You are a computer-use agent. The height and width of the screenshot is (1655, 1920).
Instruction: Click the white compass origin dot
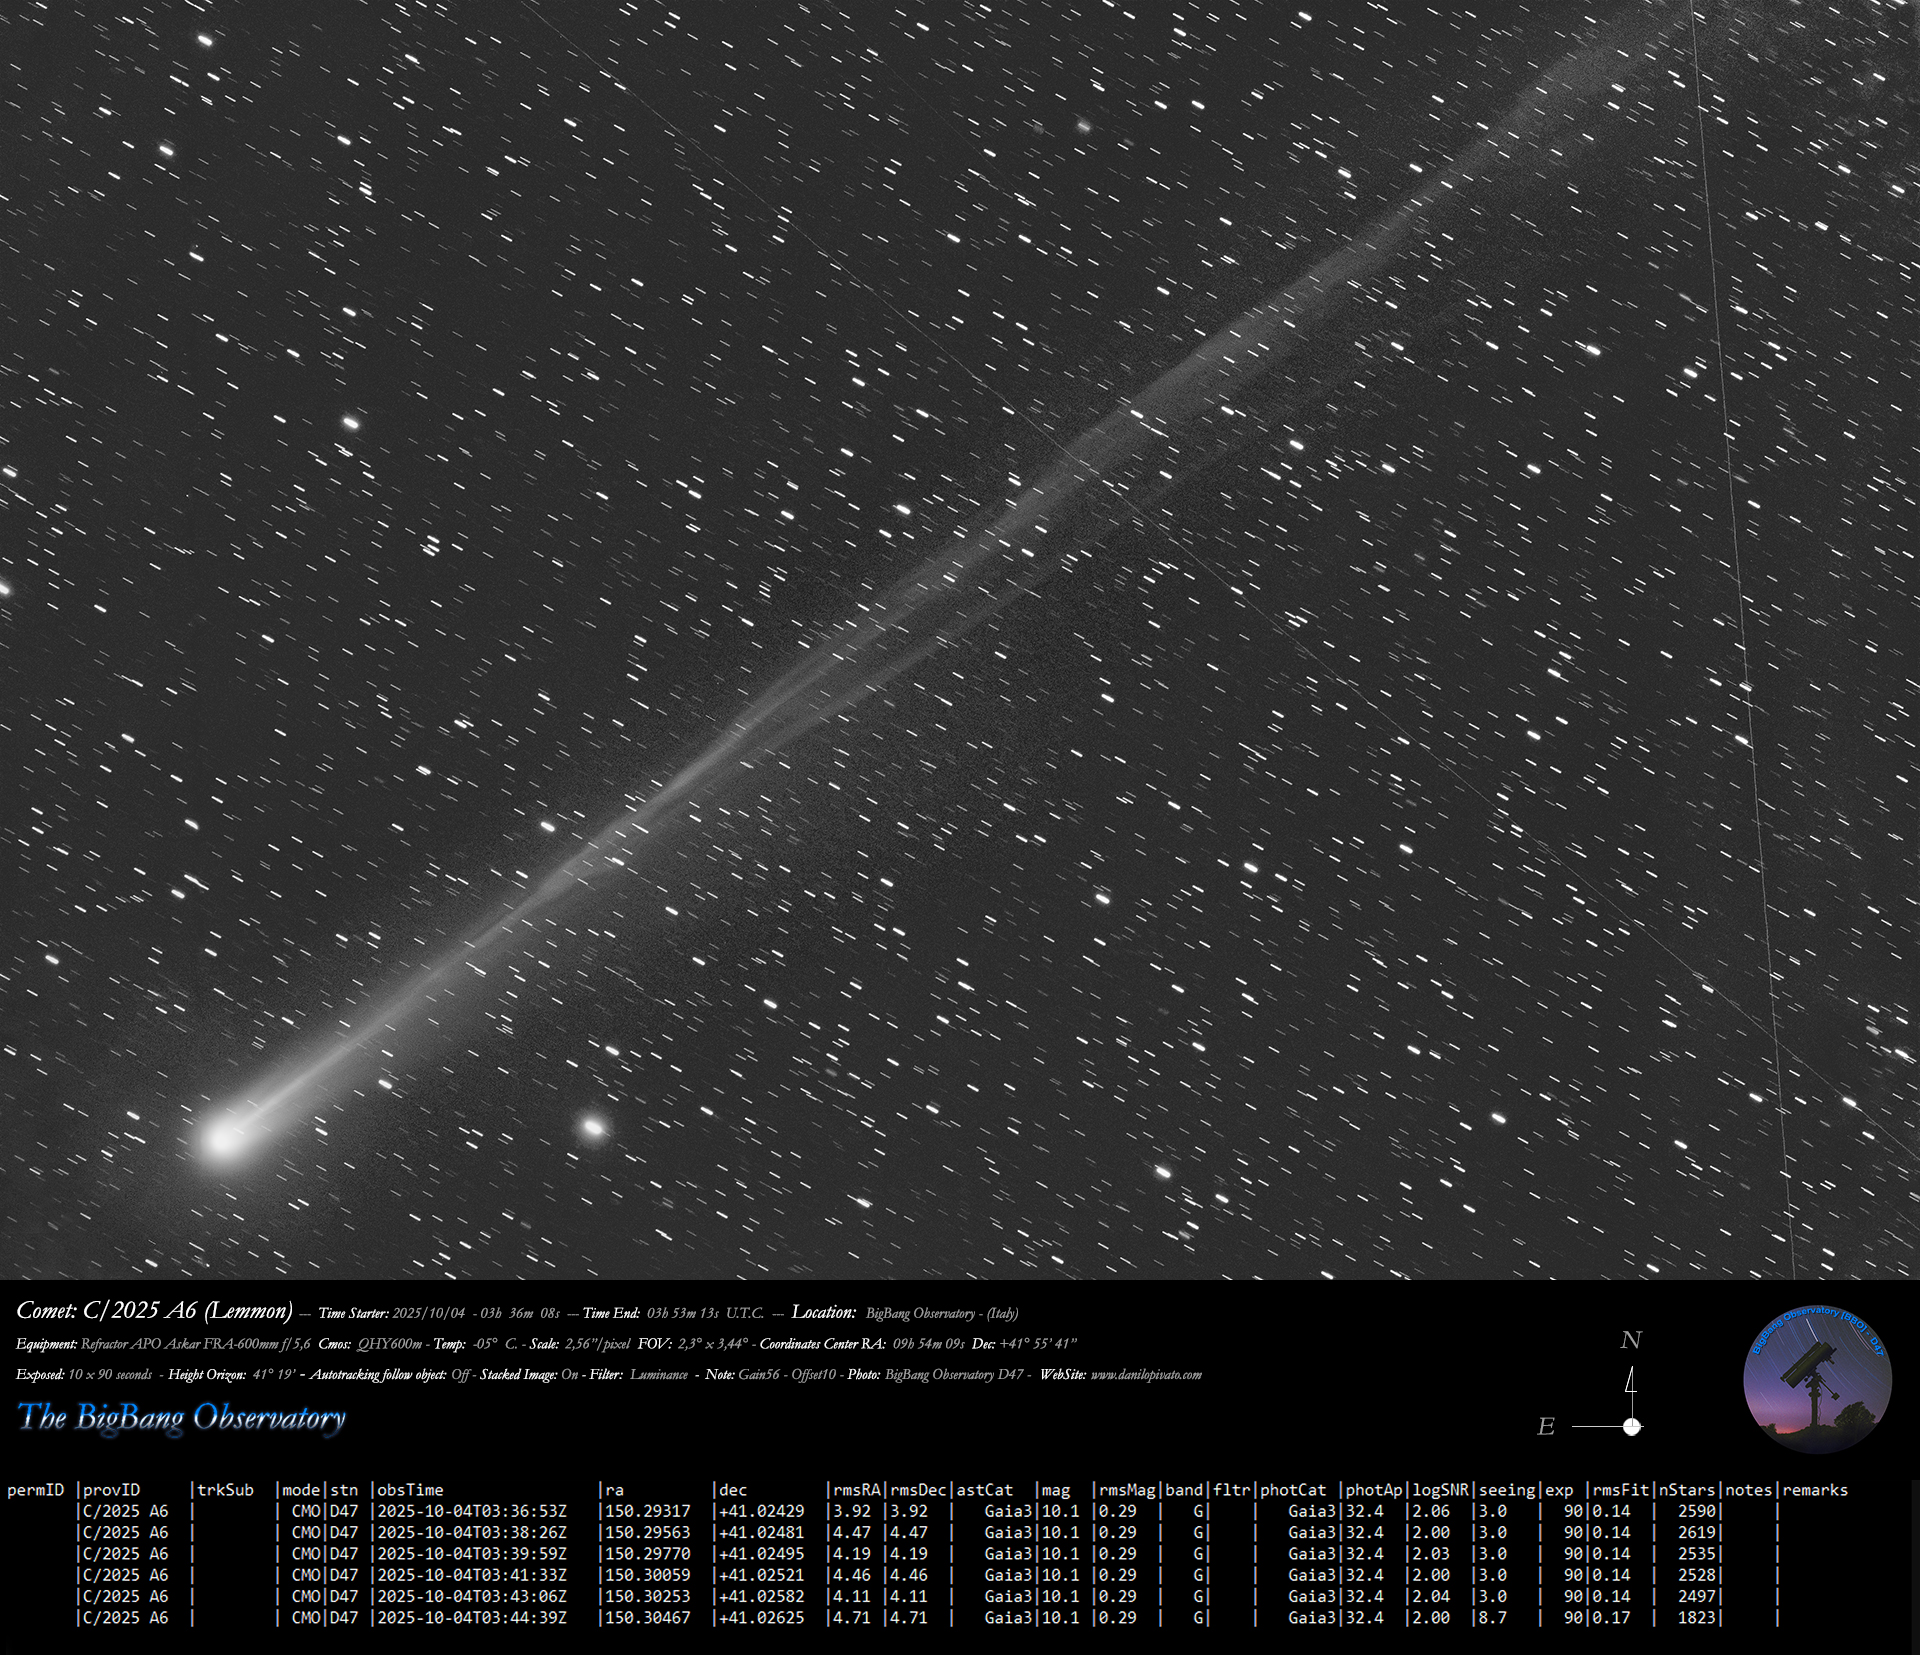click(1632, 1427)
